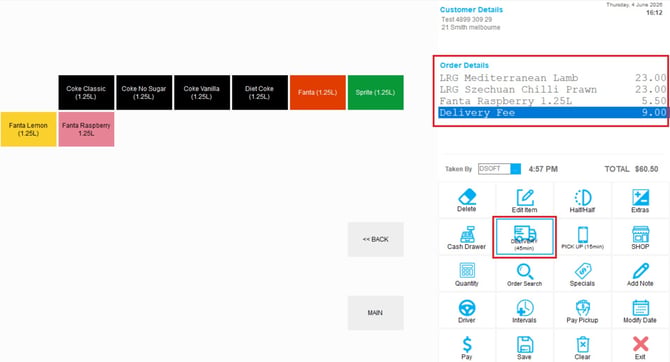Add Note to the order
The height and width of the screenshot is (362, 670).
click(x=640, y=274)
